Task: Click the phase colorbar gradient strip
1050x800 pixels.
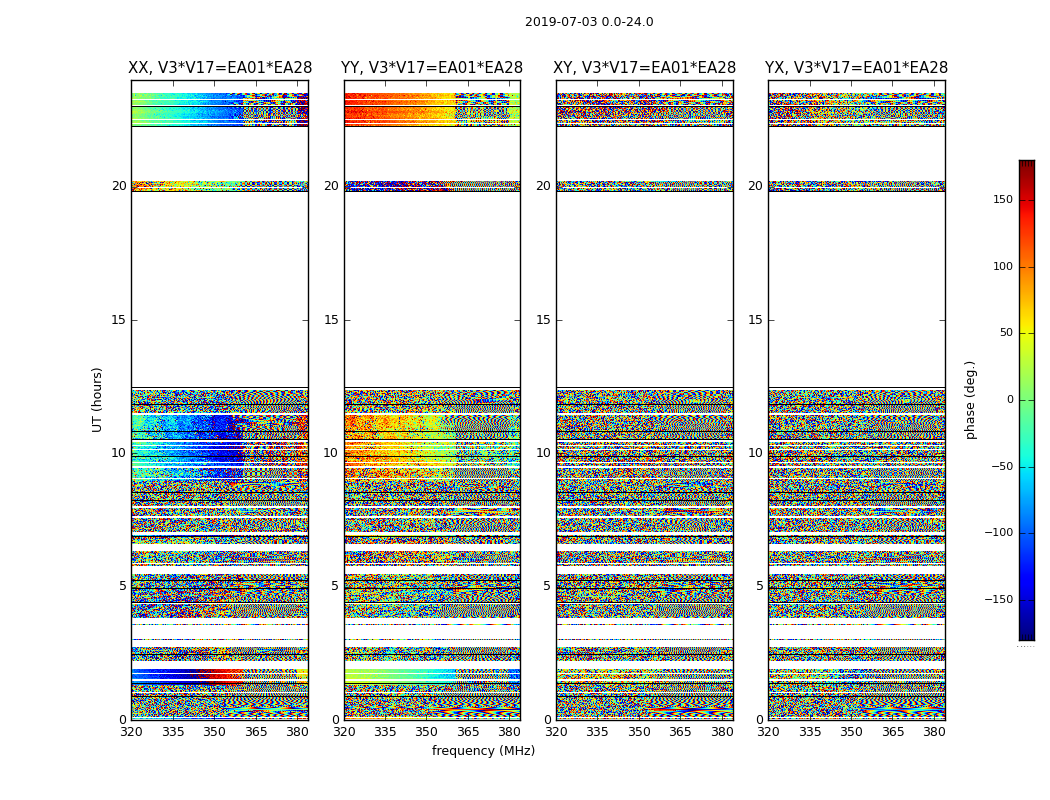Action: click(1027, 400)
